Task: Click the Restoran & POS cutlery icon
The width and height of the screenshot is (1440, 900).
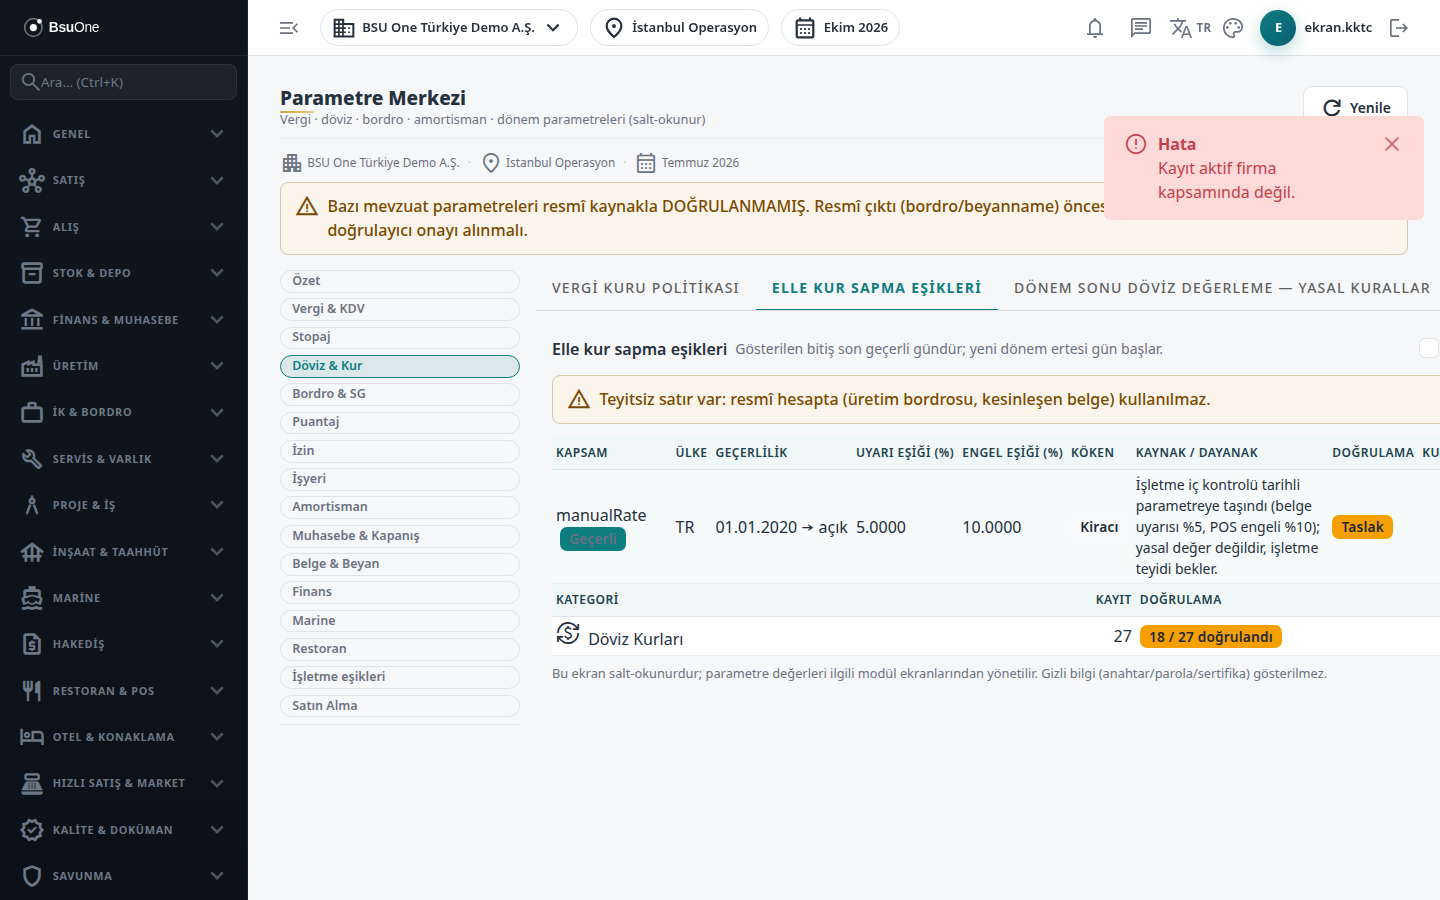Action: click(x=32, y=691)
